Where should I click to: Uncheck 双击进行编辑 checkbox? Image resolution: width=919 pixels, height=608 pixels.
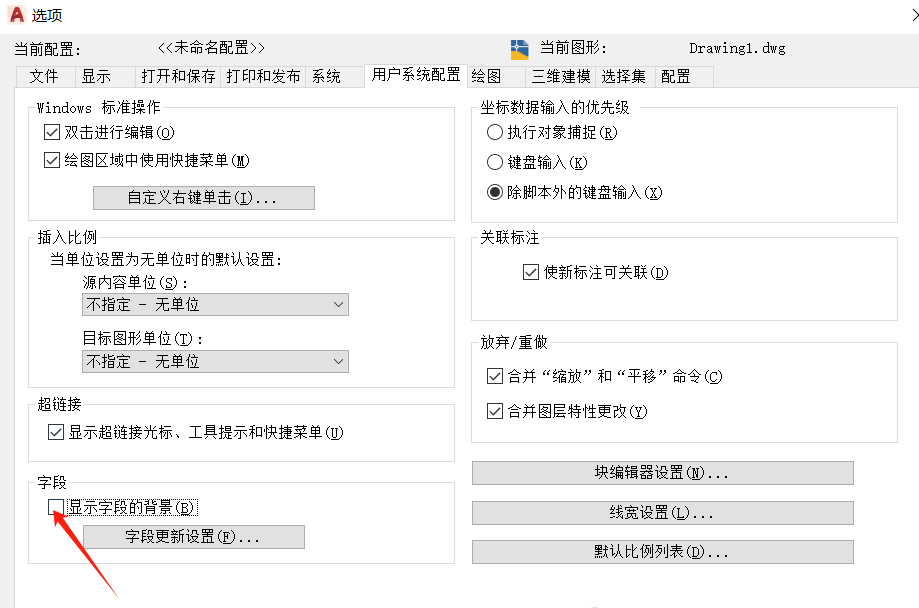click(x=52, y=132)
